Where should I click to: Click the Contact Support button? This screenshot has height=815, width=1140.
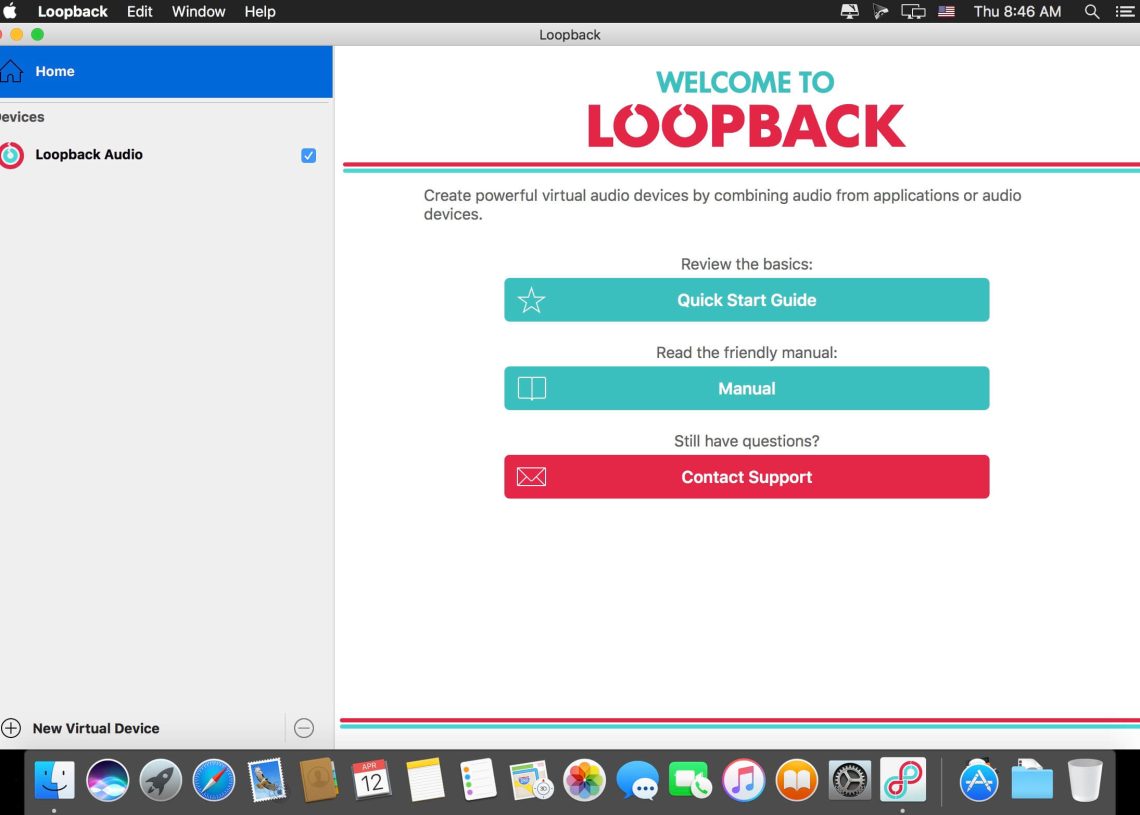(746, 476)
